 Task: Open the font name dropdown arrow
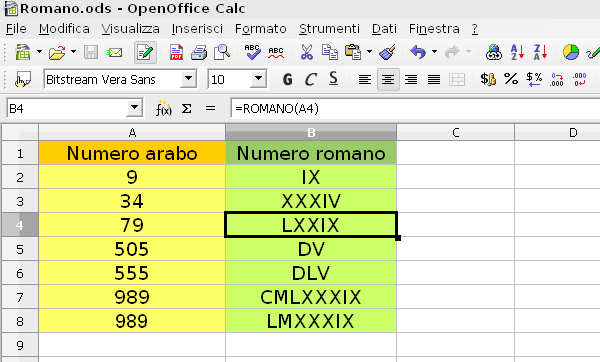click(188, 79)
